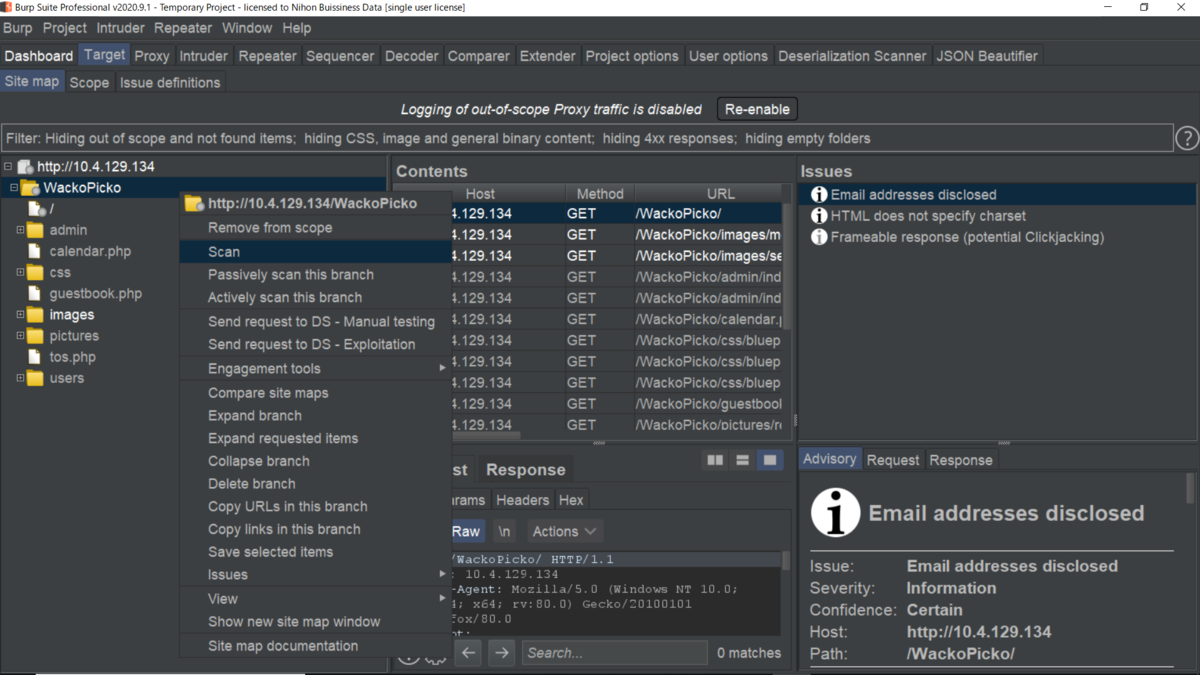Click the css folder icon

pos(35,272)
